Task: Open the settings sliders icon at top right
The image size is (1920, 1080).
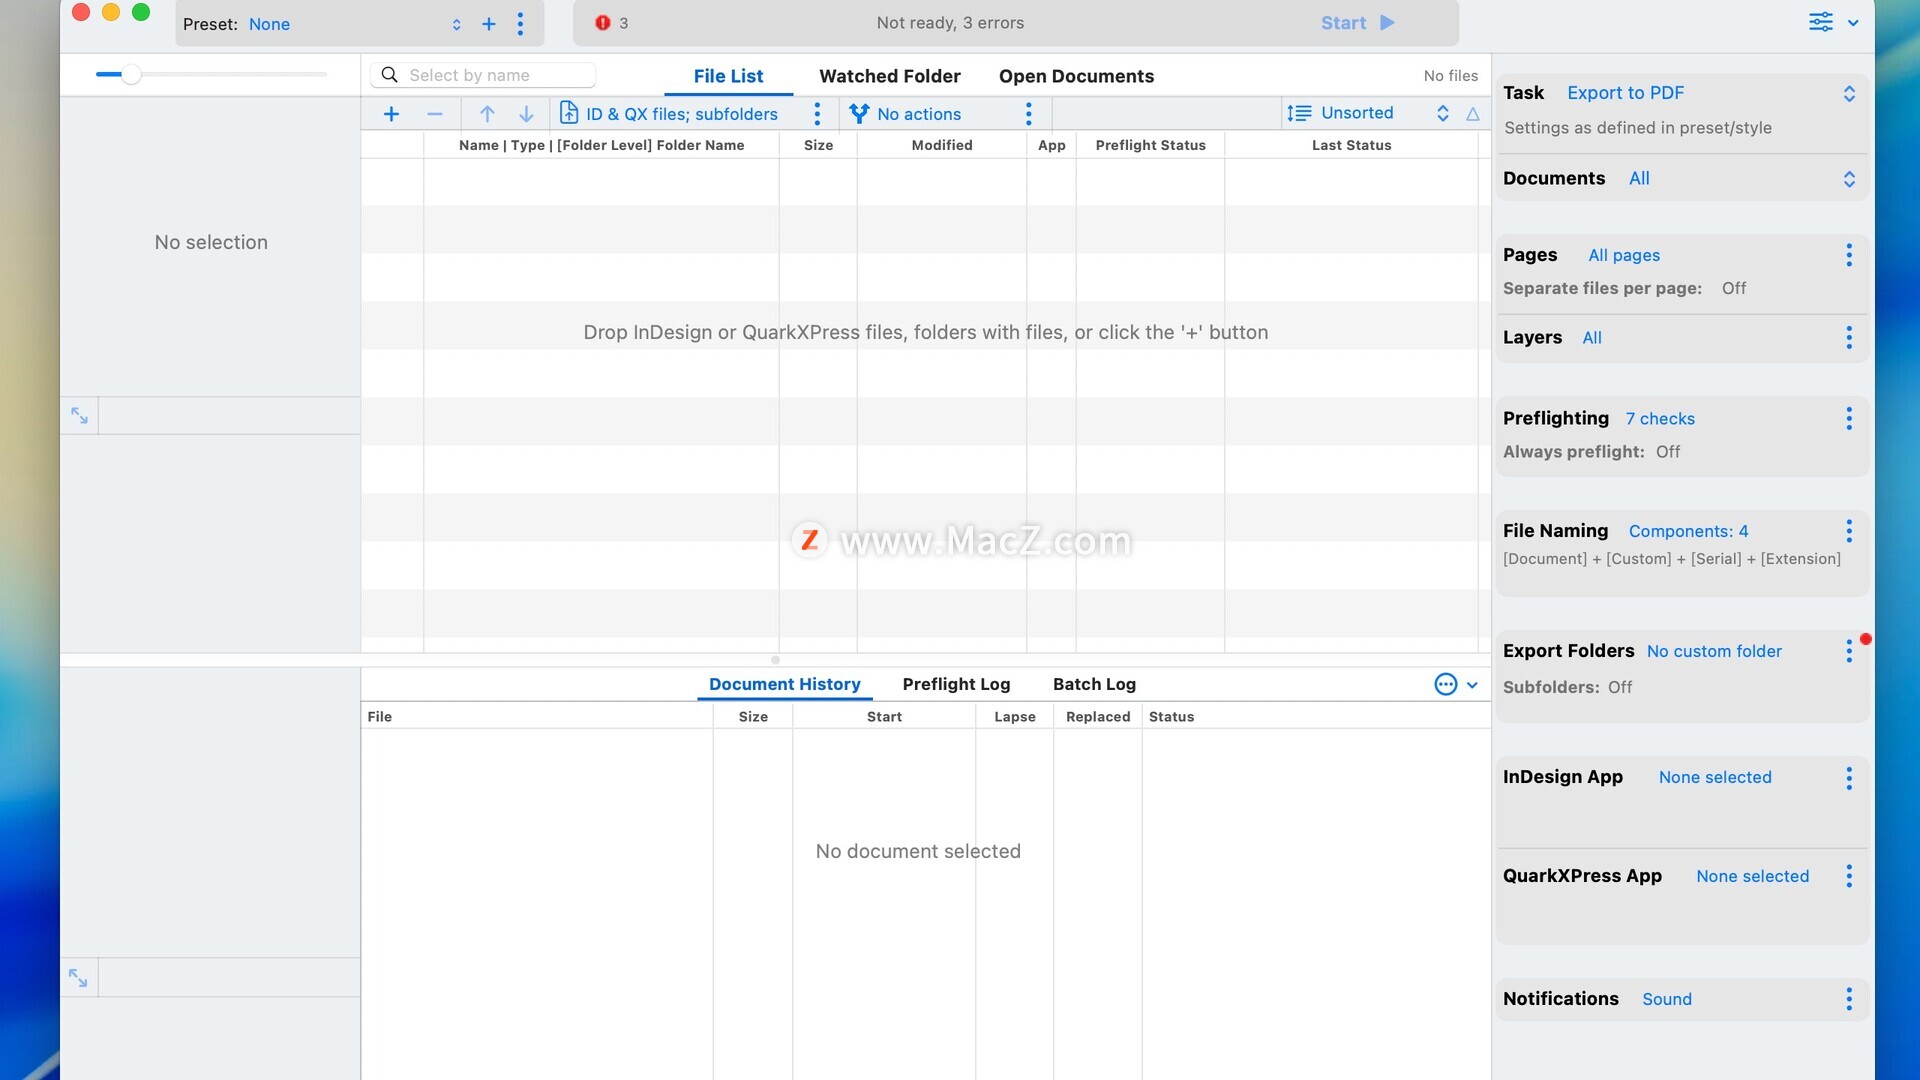Action: click(x=1821, y=22)
